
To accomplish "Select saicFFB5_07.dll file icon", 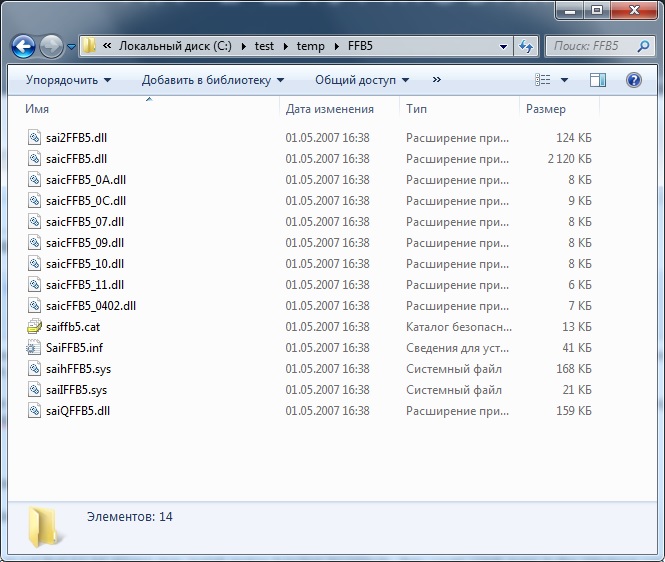I will 34,221.
